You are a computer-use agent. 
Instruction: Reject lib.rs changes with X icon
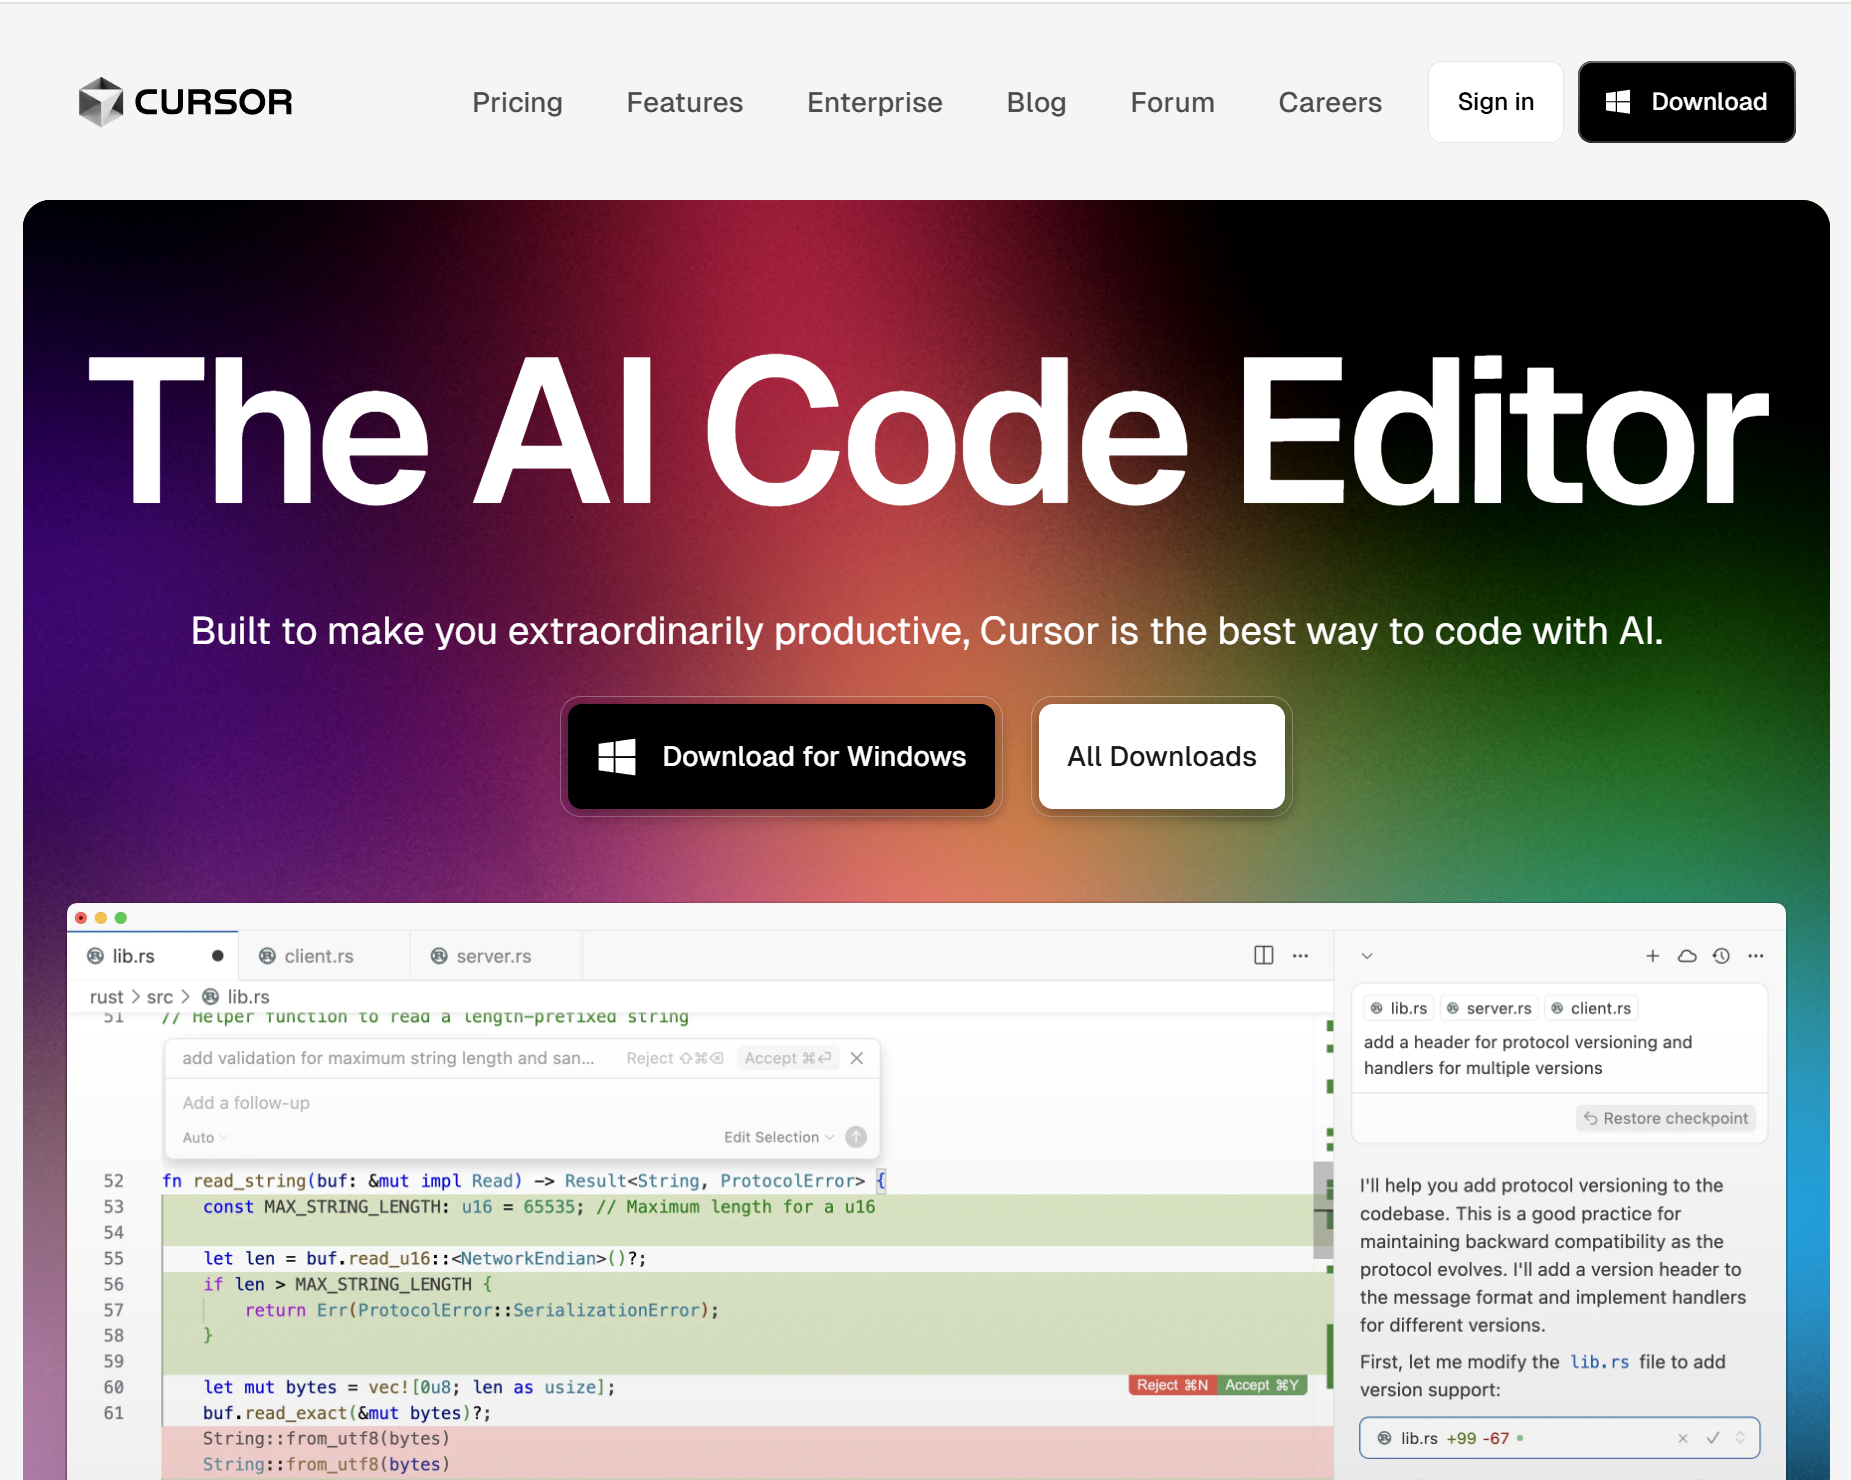pyautogui.click(x=1683, y=1438)
